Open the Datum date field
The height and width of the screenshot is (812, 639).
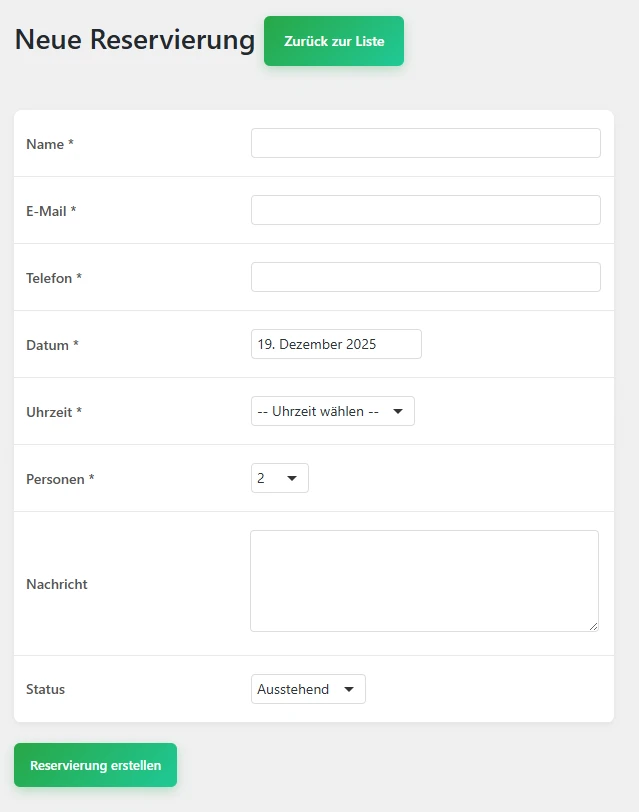[x=336, y=344]
